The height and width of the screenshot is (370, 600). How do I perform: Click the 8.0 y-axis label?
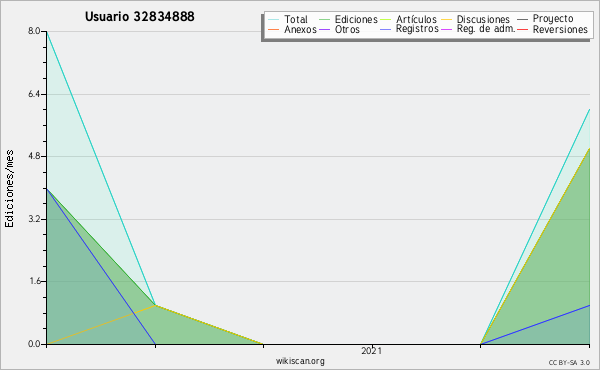pyautogui.click(x=34, y=31)
